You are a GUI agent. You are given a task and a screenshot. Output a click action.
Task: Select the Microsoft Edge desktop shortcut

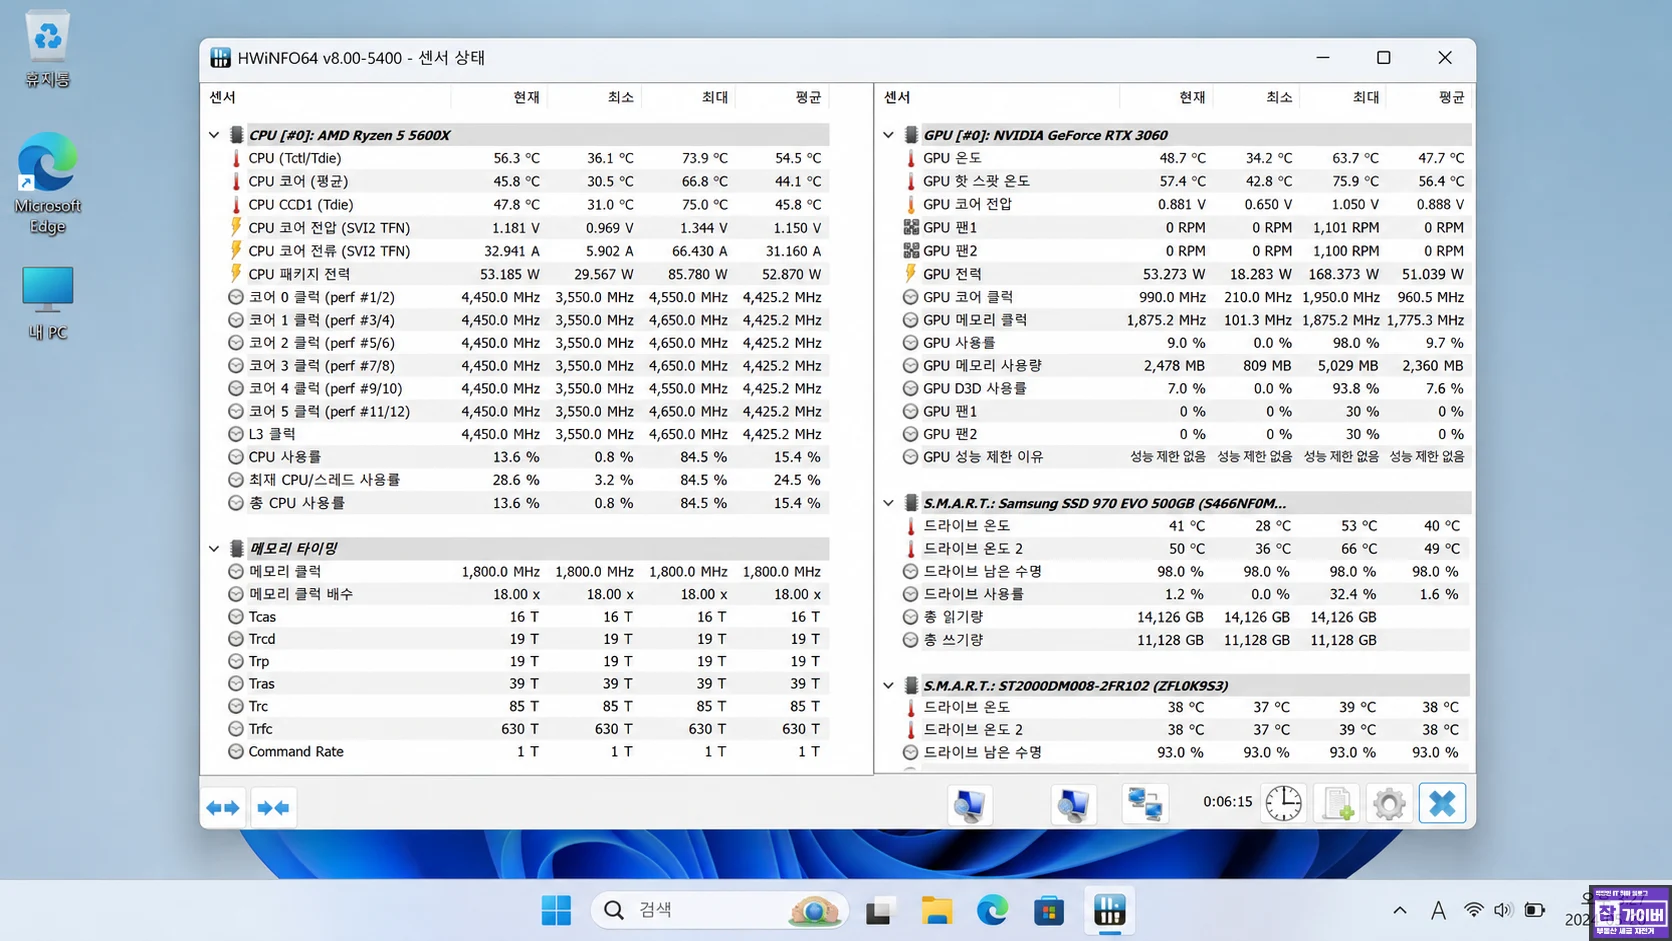47,184
